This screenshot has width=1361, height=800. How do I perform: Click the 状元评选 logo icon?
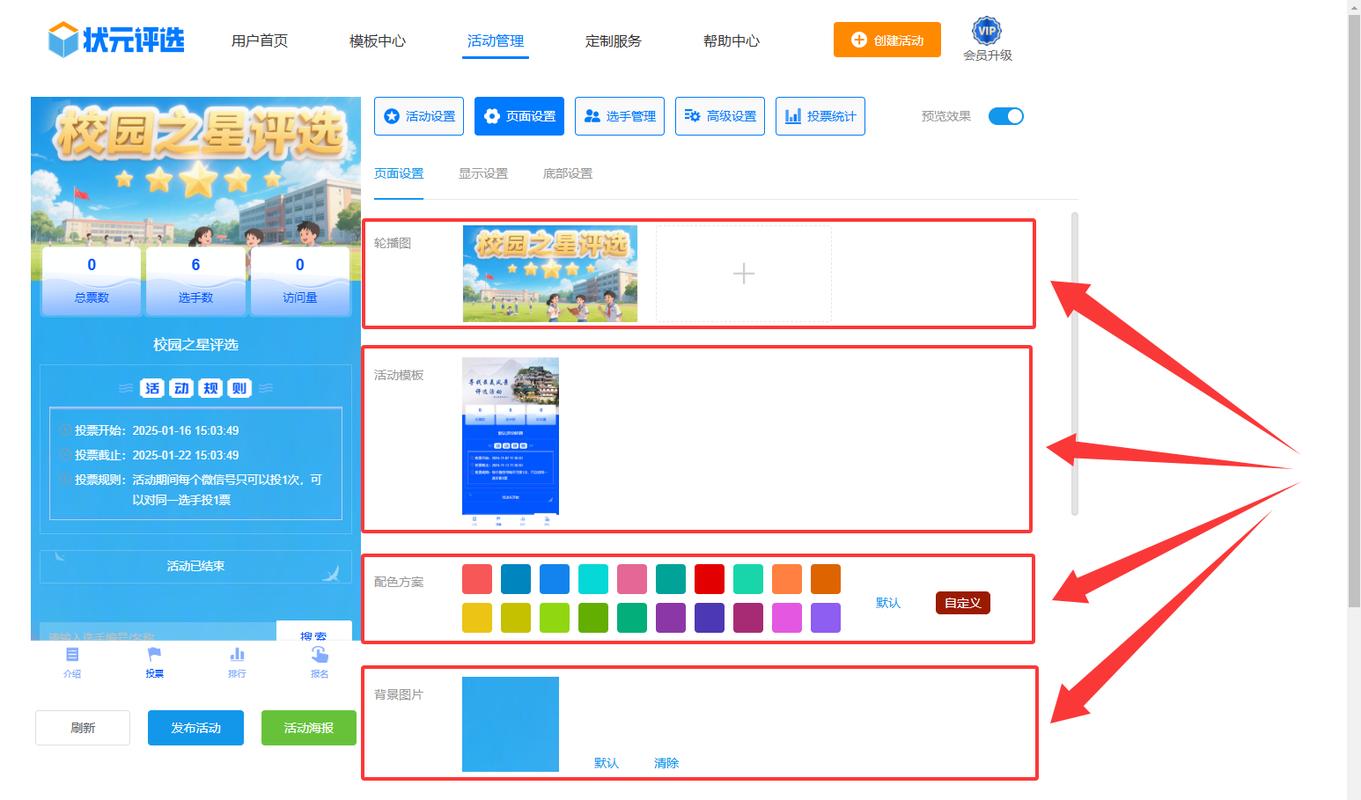[64, 40]
